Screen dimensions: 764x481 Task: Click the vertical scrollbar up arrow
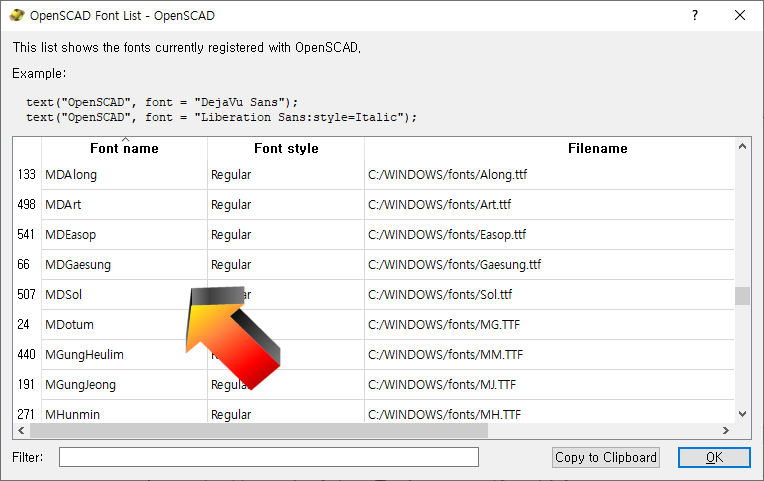click(742, 146)
